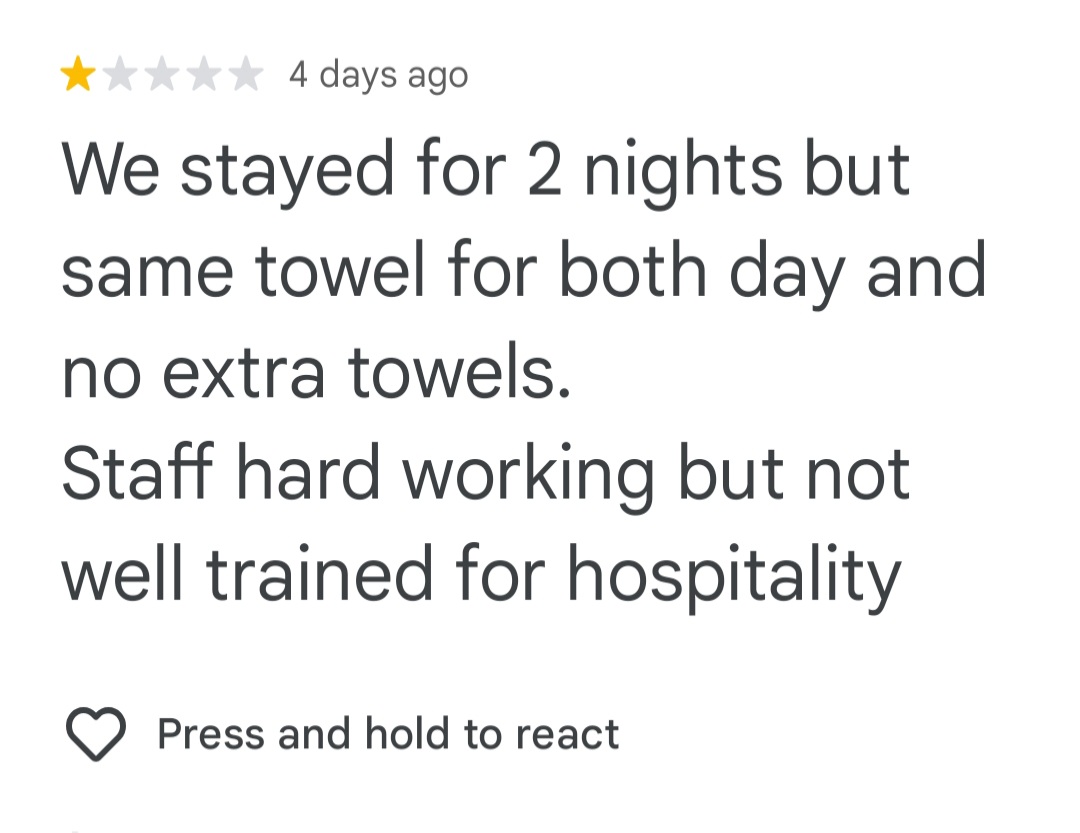Click the fourth gray rating star
Viewport: 1080px width, 833px height.
click(204, 74)
